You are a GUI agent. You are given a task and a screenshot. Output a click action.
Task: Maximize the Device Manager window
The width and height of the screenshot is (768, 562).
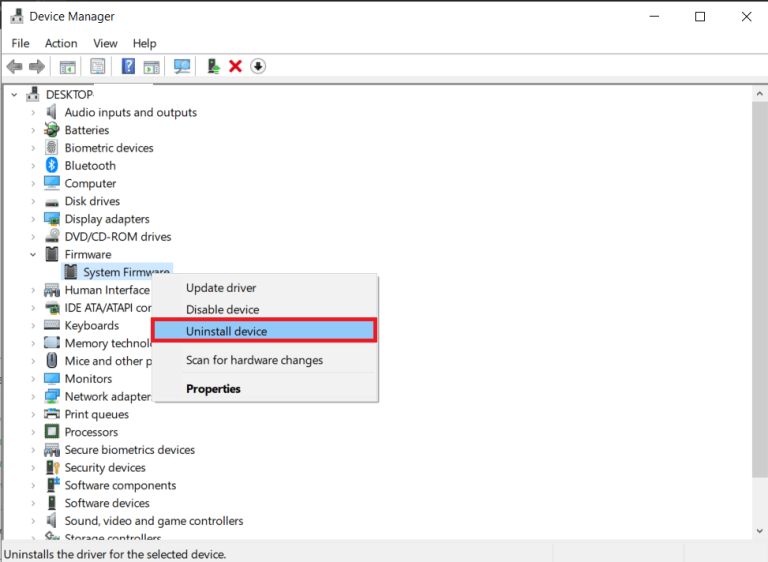point(700,17)
